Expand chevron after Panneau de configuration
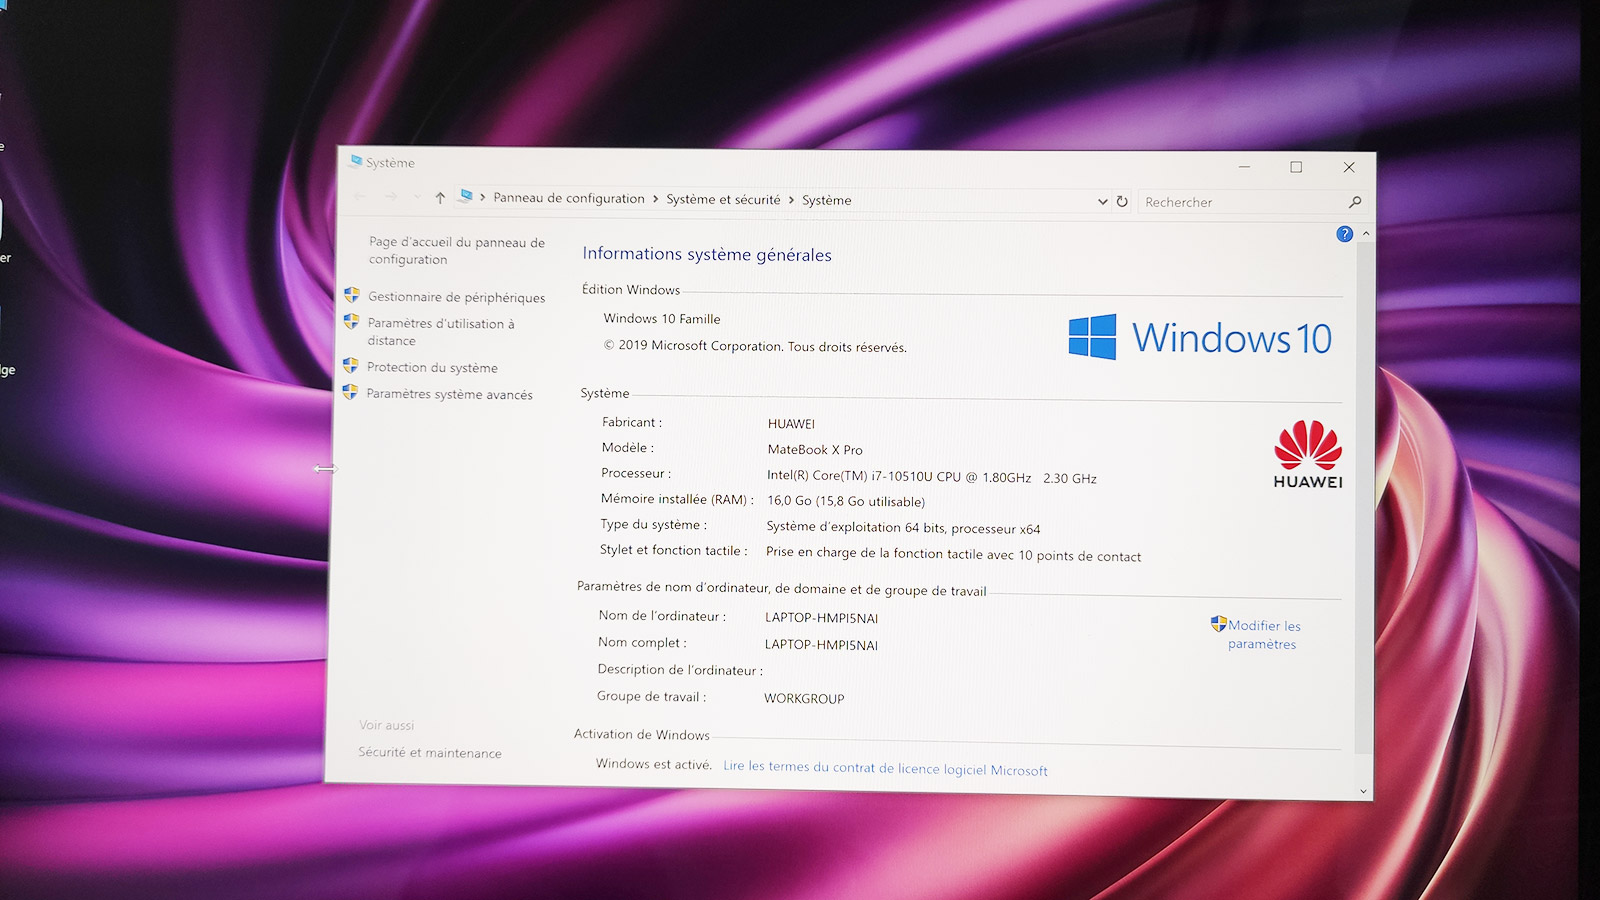The height and width of the screenshot is (900, 1600). pyautogui.click(x=656, y=199)
